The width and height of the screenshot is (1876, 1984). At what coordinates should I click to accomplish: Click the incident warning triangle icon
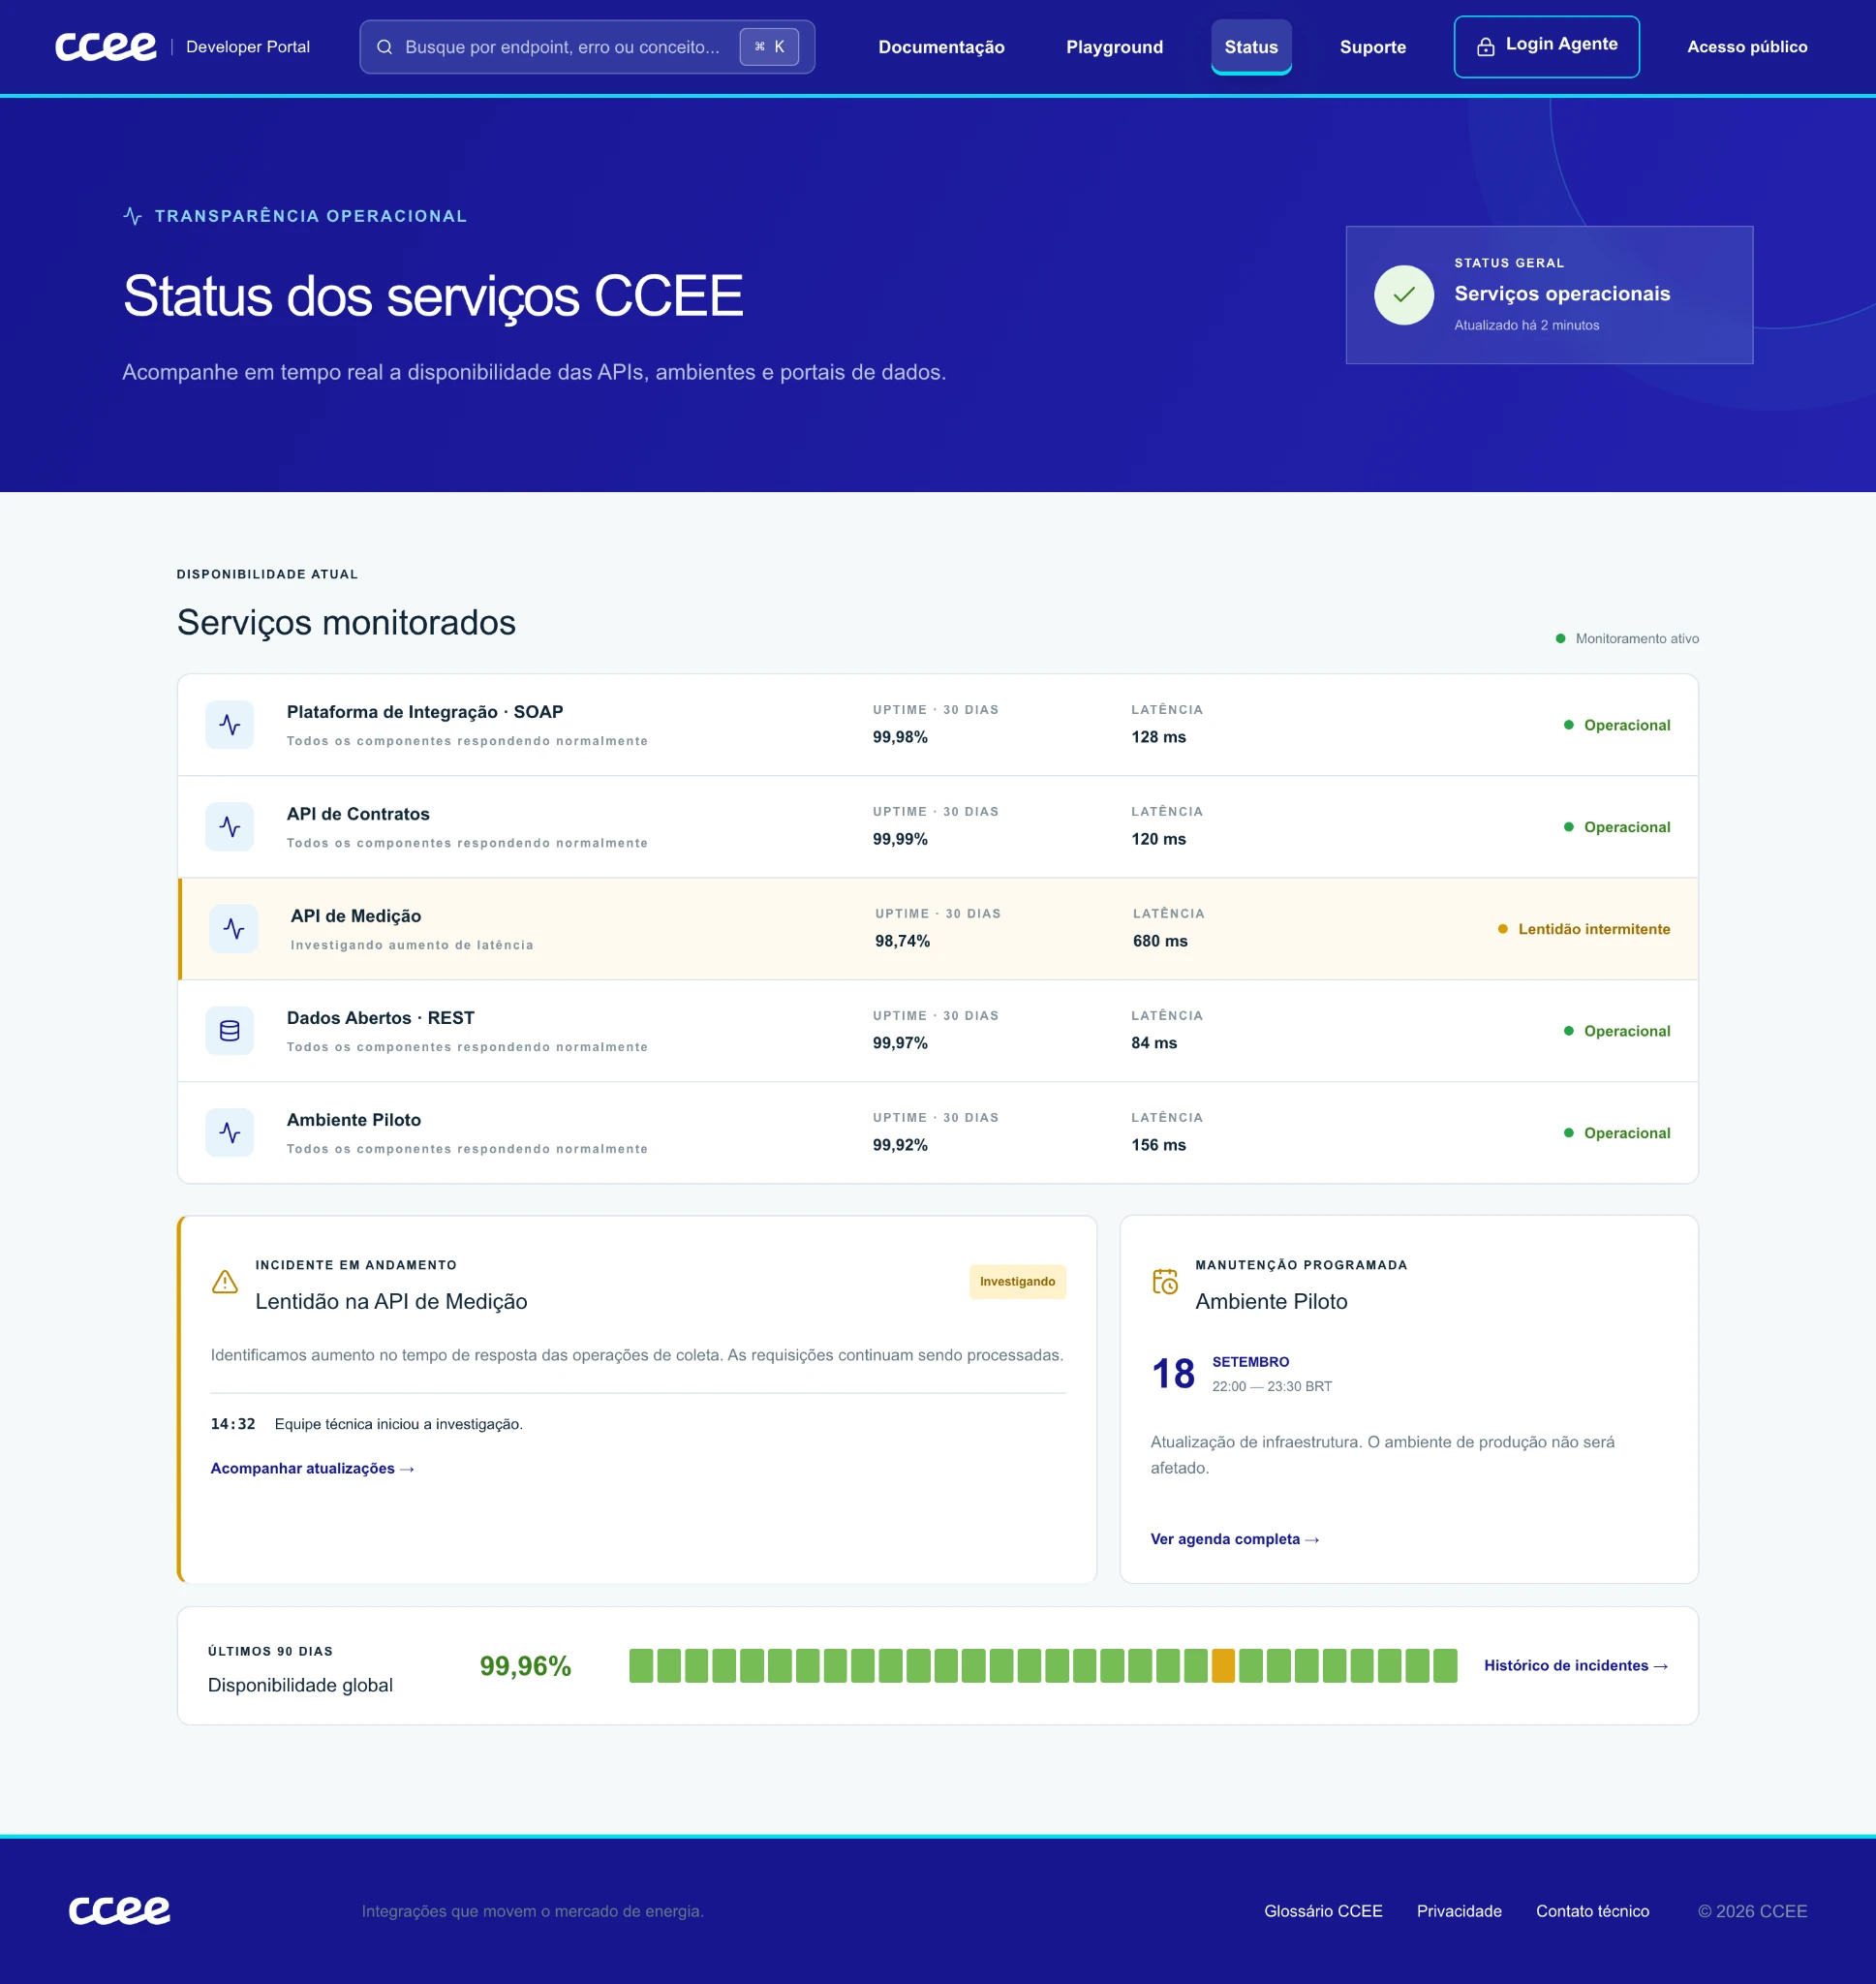(x=225, y=1282)
